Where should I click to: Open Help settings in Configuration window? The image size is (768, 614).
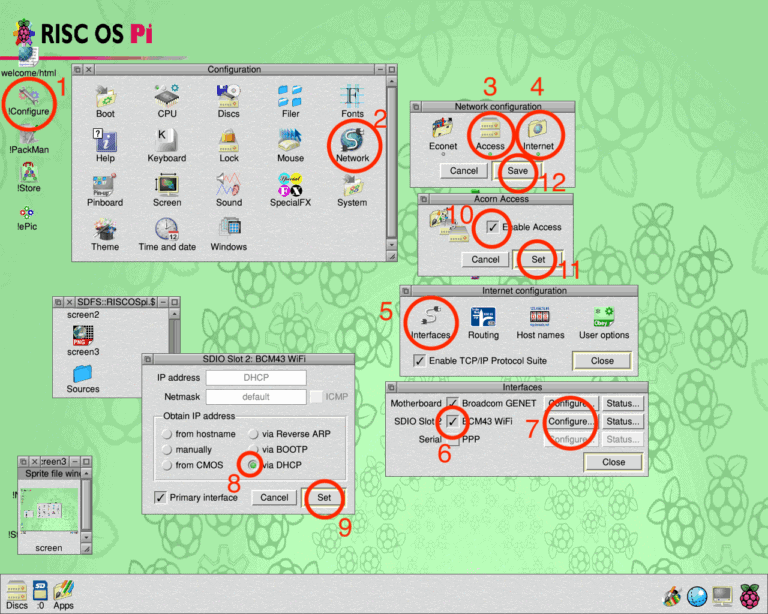click(105, 146)
